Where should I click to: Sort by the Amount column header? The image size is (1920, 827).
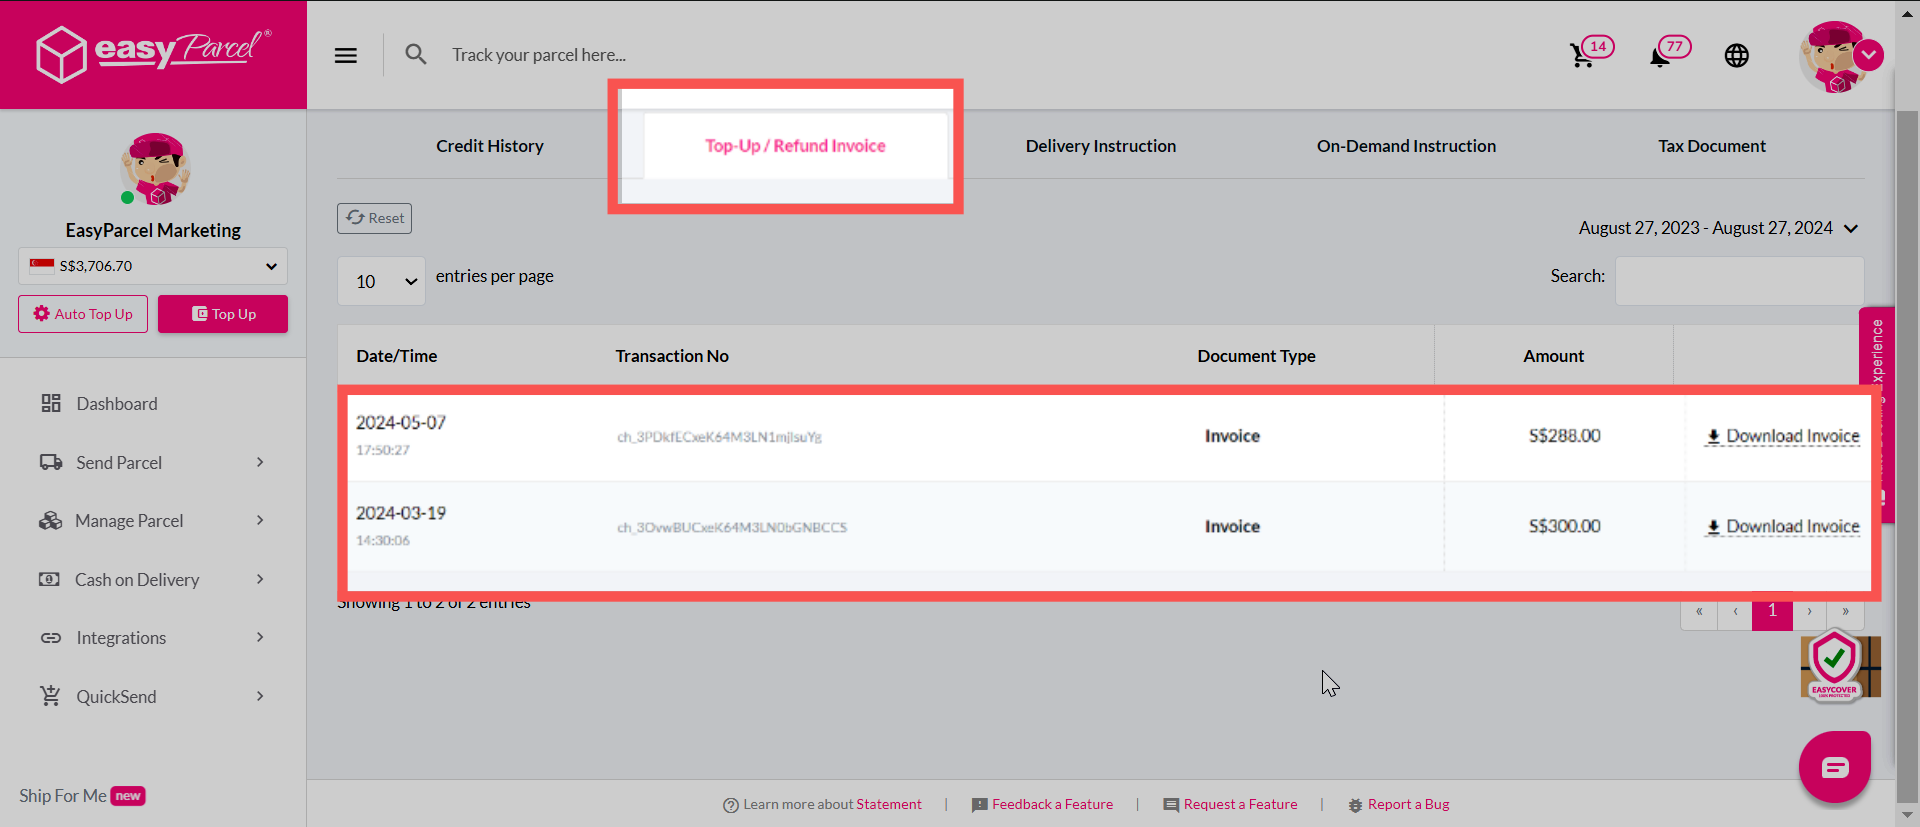click(x=1553, y=356)
